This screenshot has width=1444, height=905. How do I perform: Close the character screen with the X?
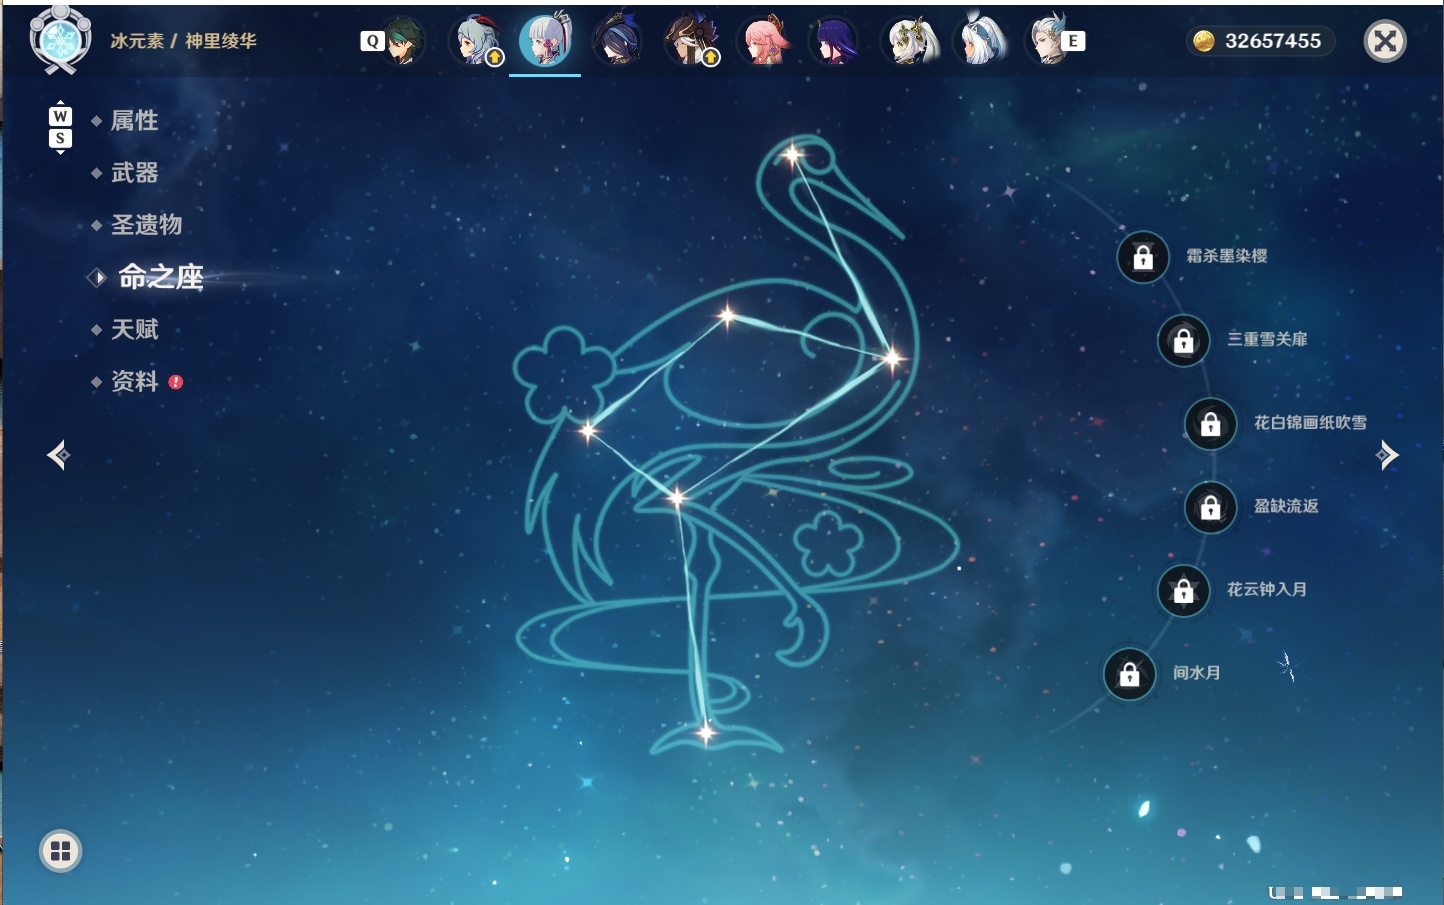(x=1385, y=41)
